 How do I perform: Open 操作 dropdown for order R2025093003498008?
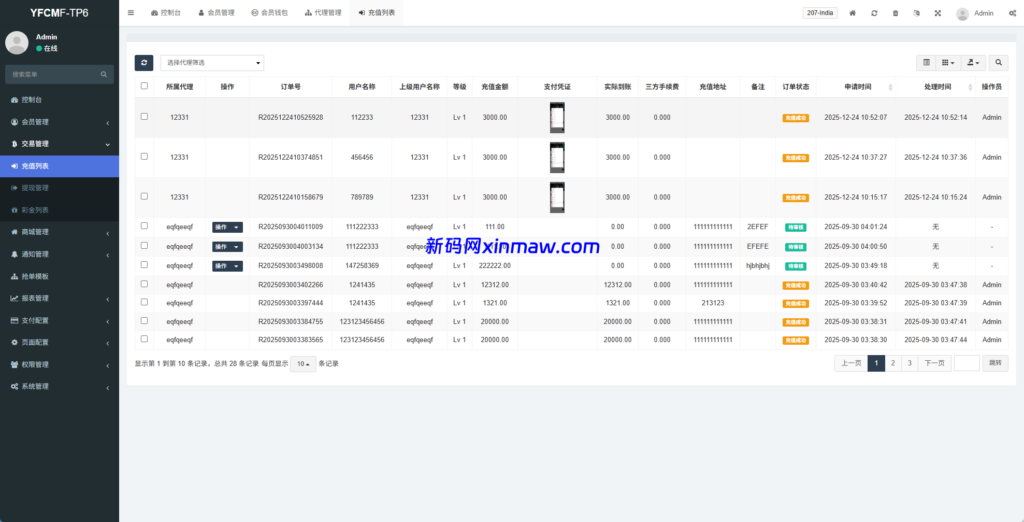click(227, 266)
